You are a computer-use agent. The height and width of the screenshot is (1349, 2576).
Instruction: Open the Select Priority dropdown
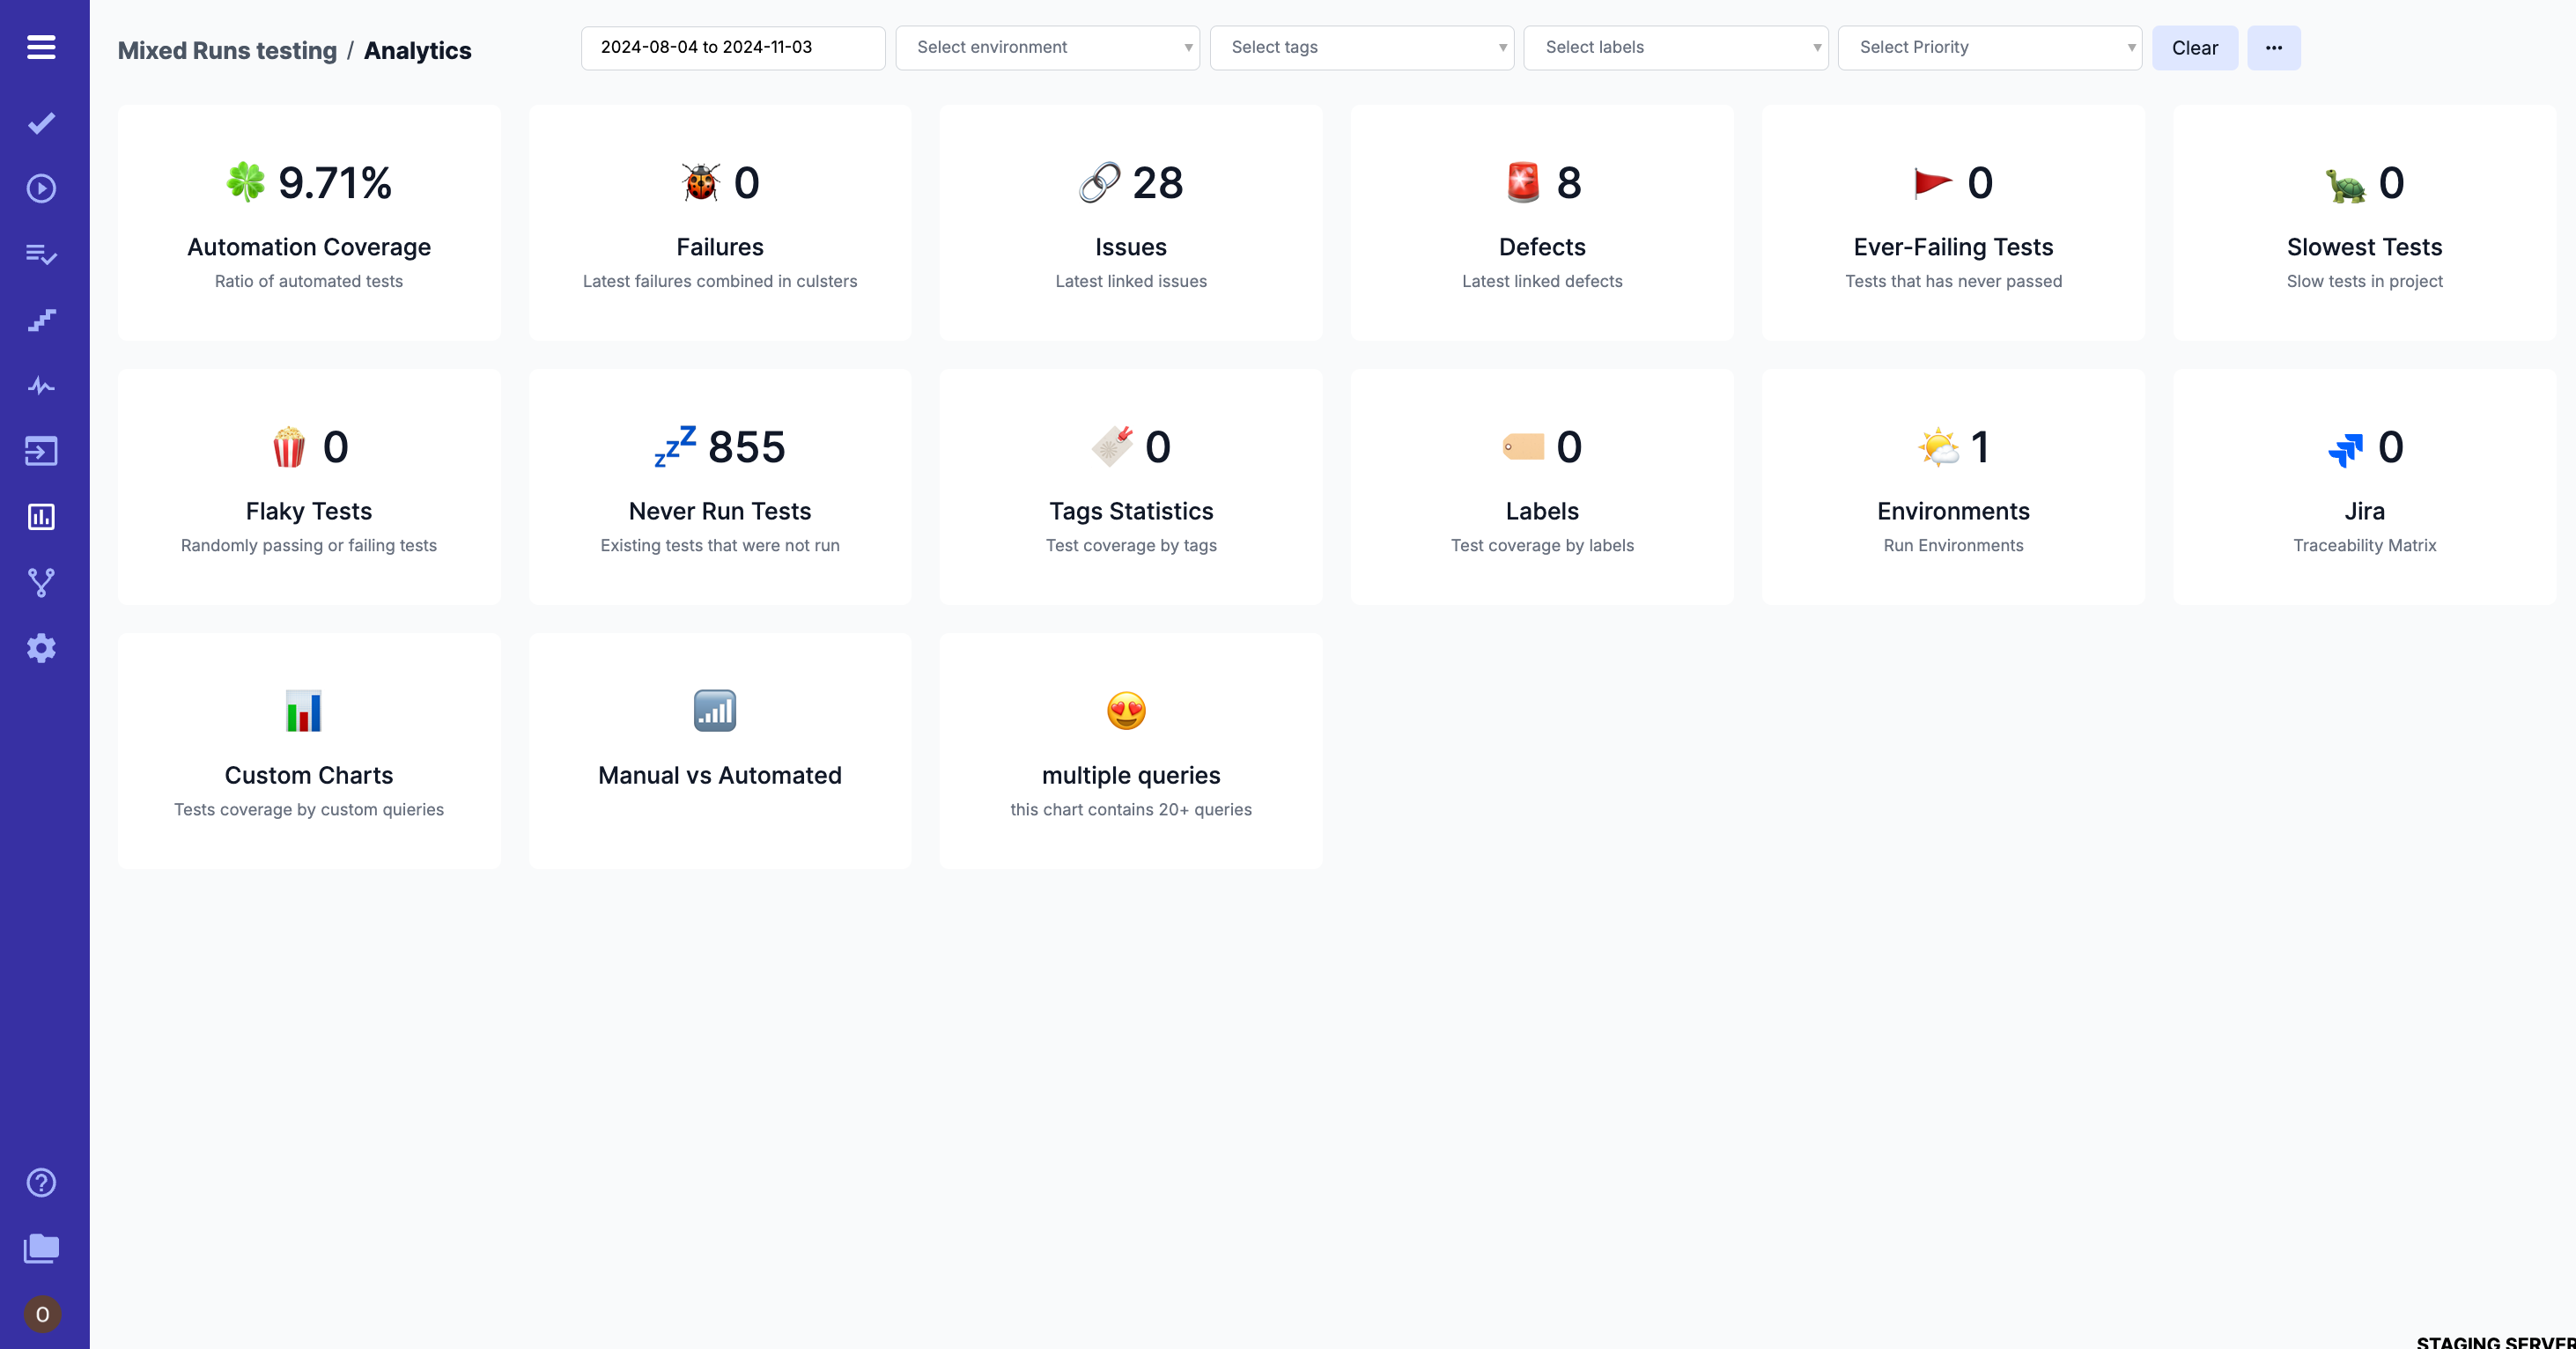click(x=1988, y=47)
